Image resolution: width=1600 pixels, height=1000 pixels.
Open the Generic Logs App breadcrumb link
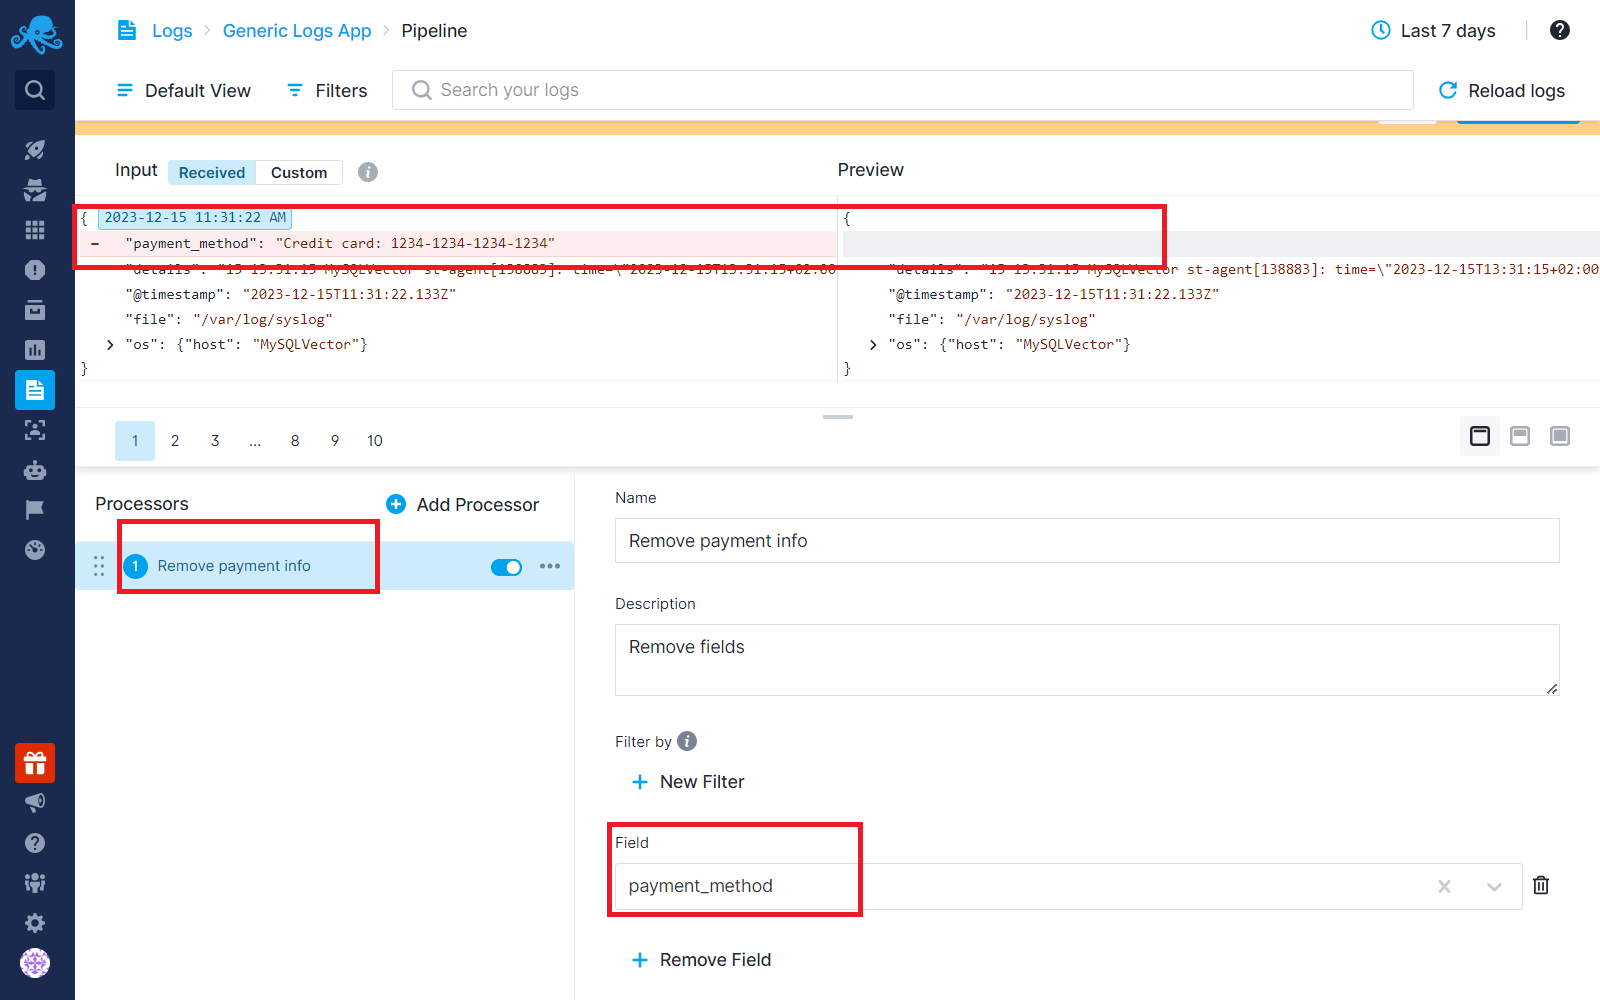tap(297, 31)
